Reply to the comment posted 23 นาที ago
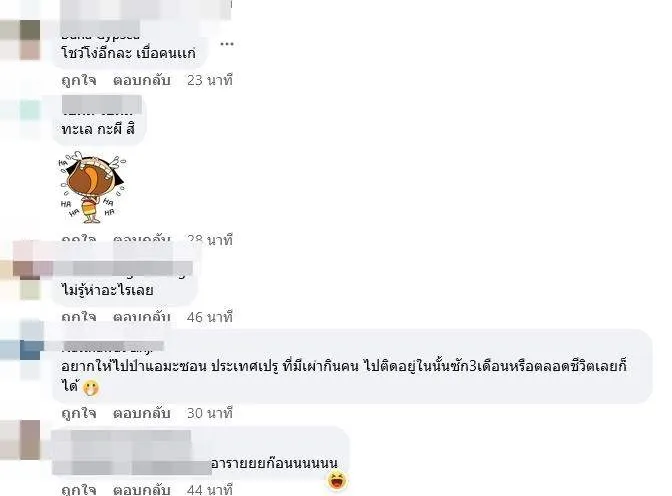The width and height of the screenshot is (672, 496). click(x=142, y=80)
